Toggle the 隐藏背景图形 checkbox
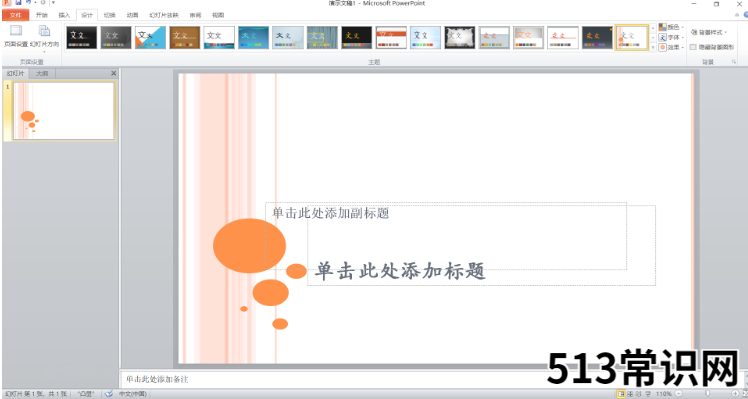Viewport: 748px width, 399px height. click(x=693, y=47)
